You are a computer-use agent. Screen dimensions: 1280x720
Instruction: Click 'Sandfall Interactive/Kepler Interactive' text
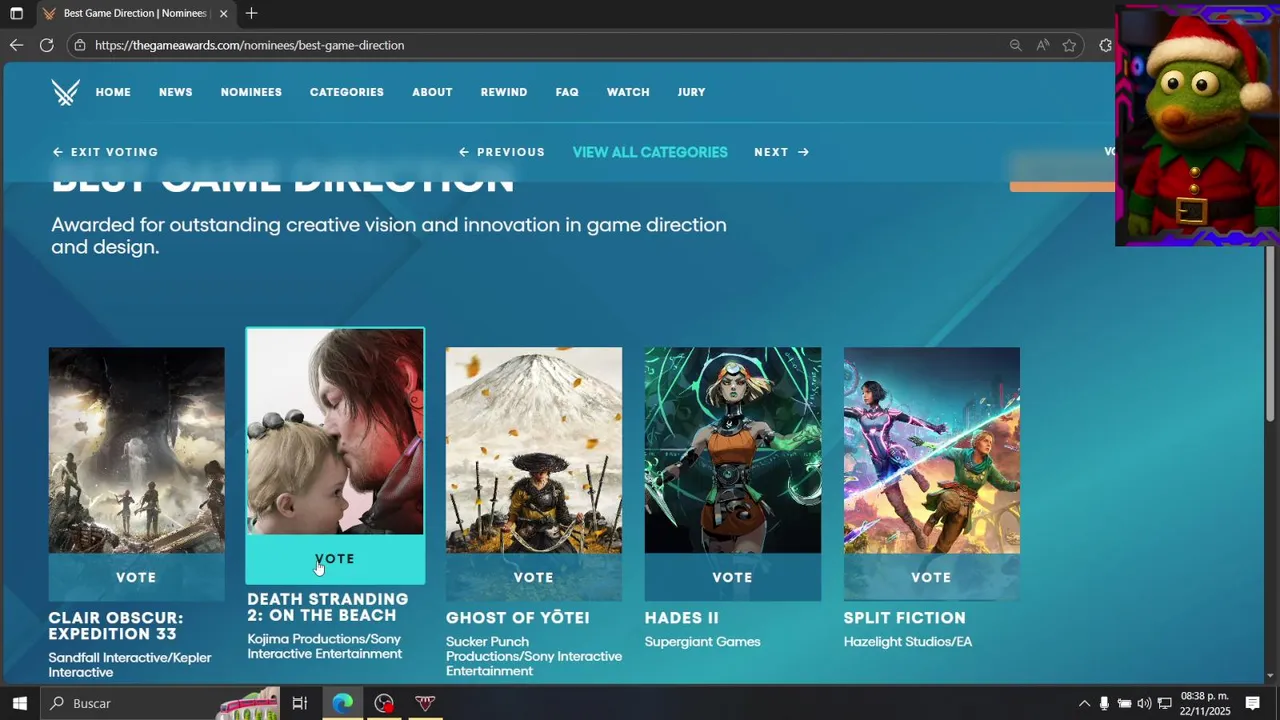[130, 665]
